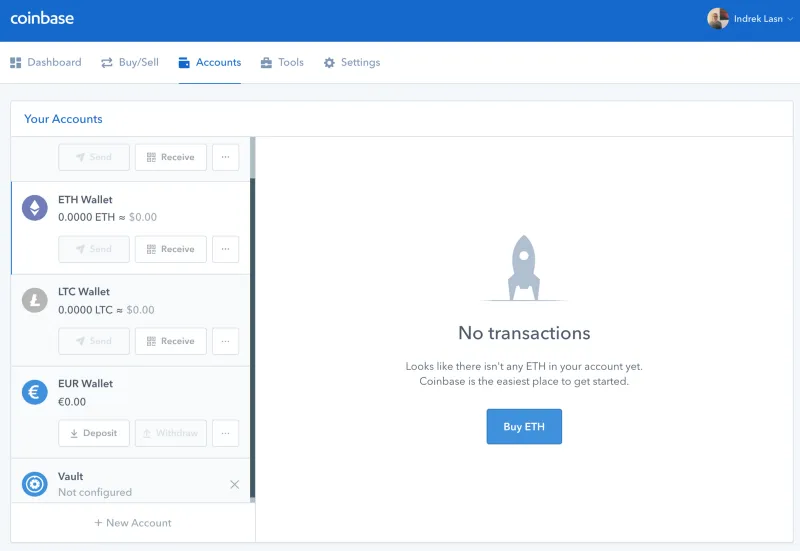Click Deposit in EUR Wallet
This screenshot has height=551, width=800.
point(94,433)
